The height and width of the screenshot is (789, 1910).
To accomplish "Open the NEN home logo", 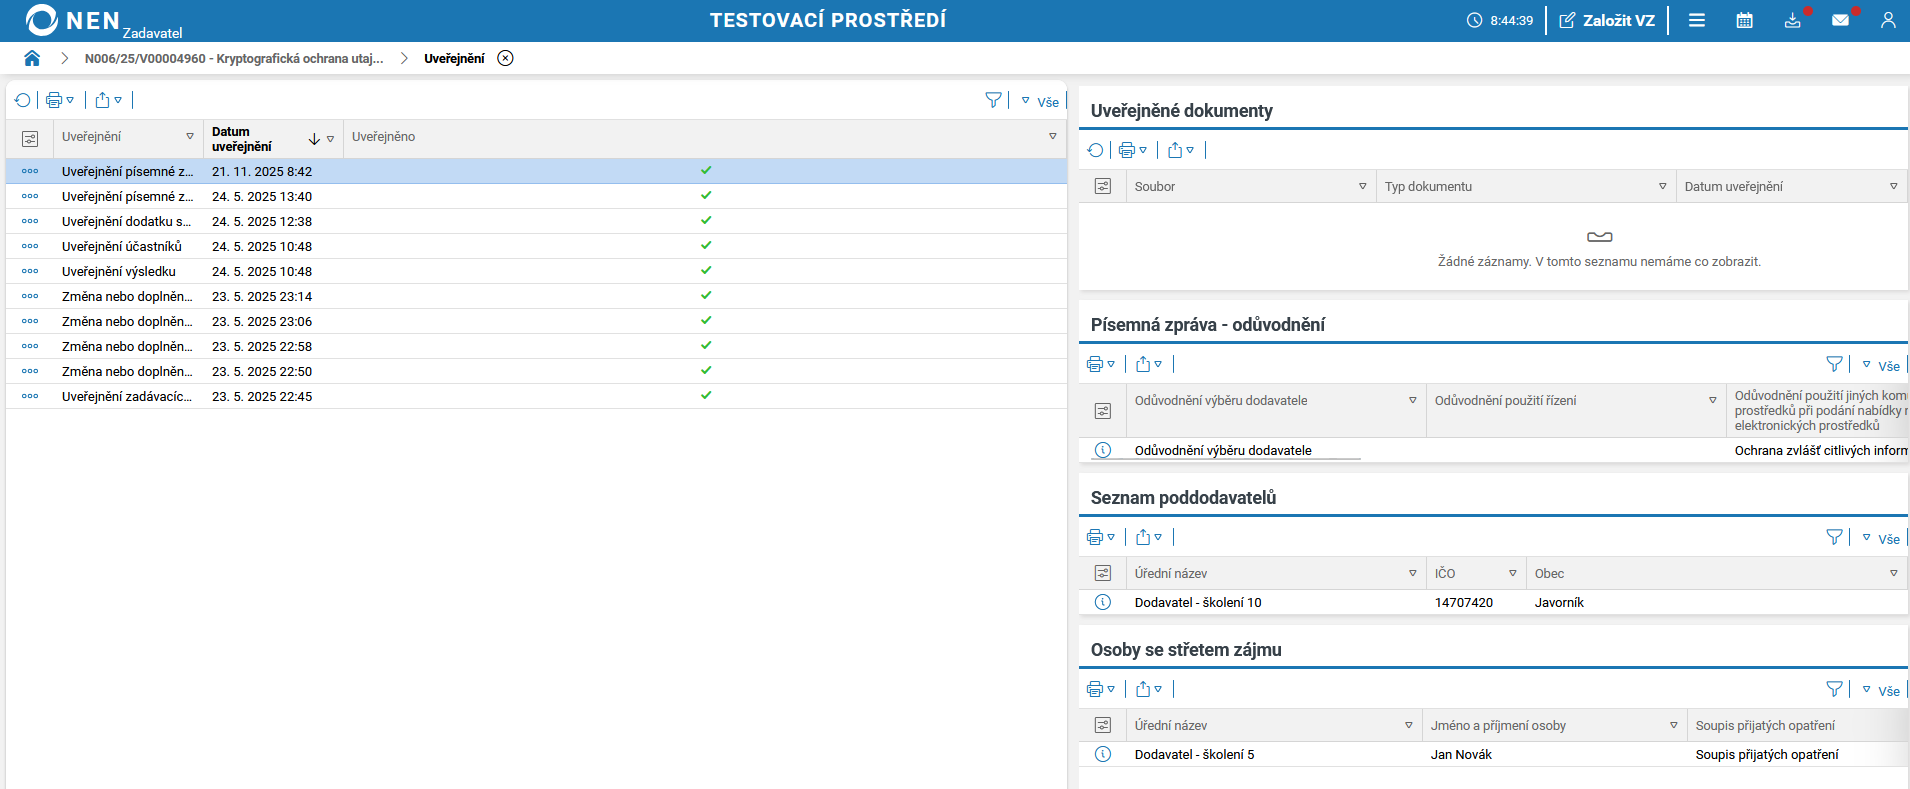I will click(x=72, y=20).
